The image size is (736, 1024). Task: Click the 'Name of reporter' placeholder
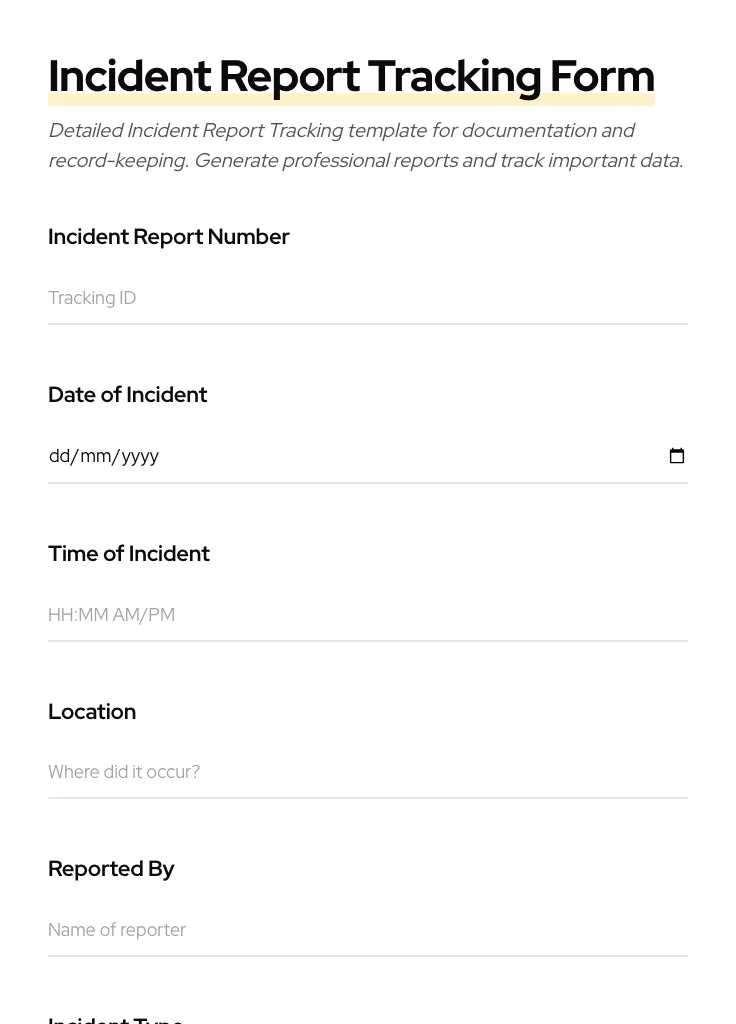tap(117, 929)
